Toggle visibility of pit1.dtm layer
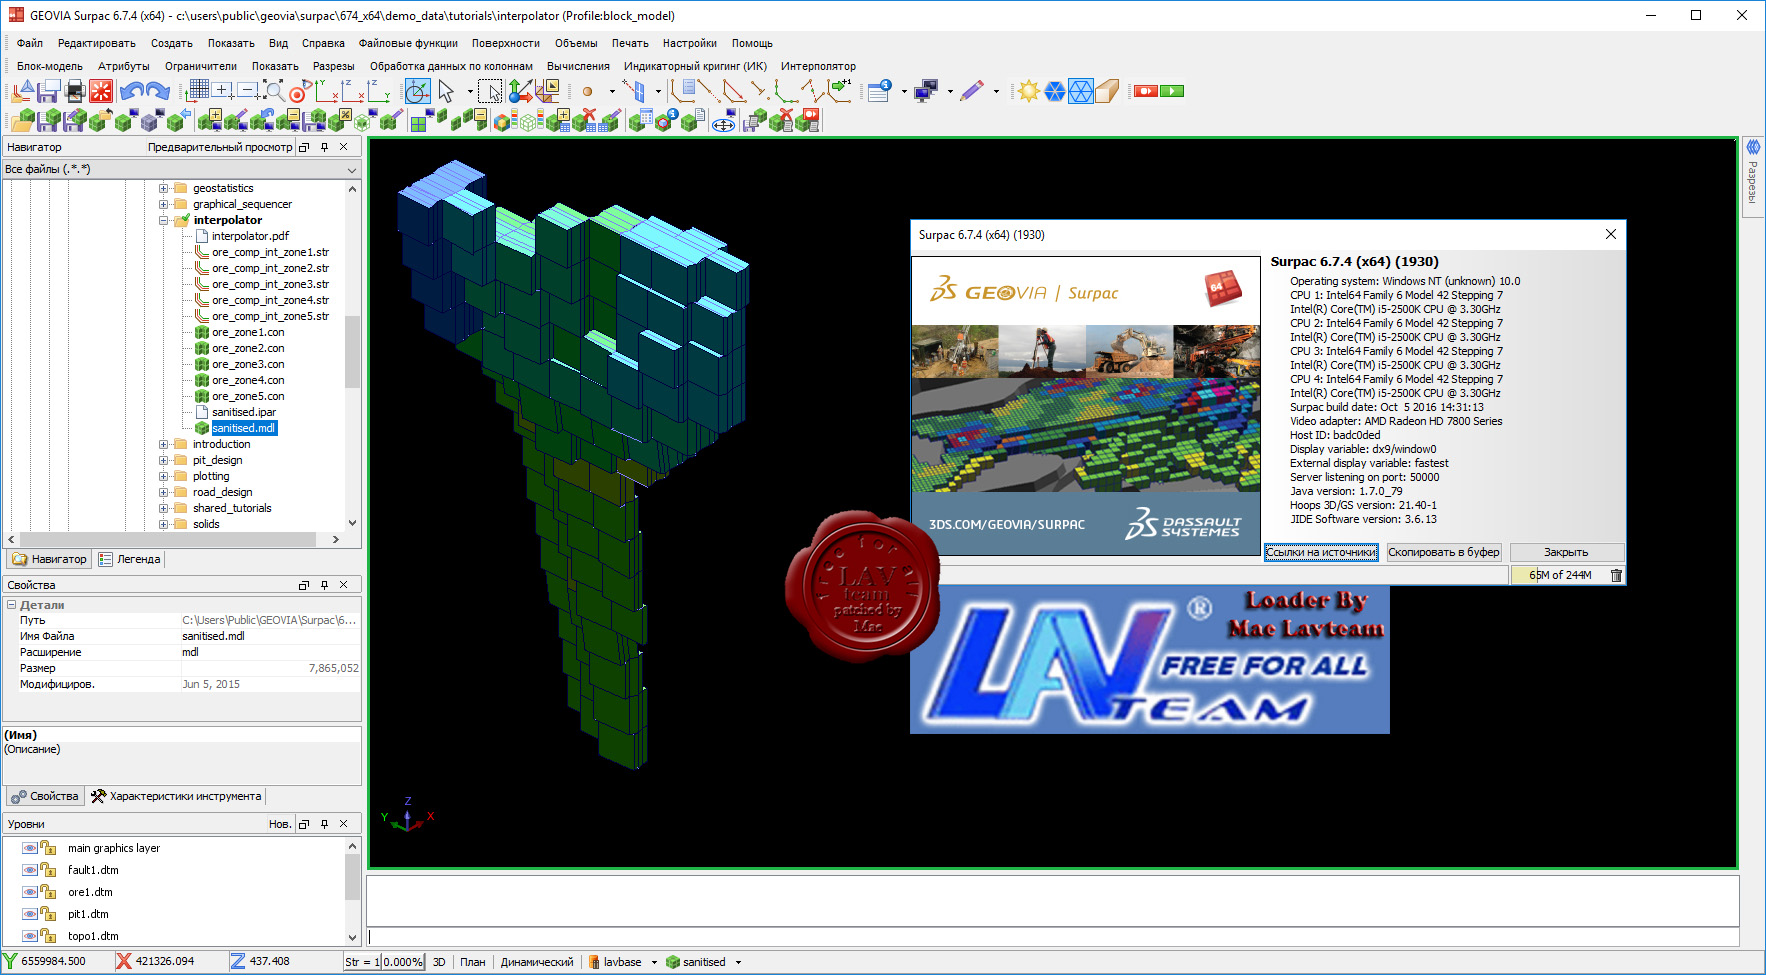The image size is (1766, 975). [30, 914]
